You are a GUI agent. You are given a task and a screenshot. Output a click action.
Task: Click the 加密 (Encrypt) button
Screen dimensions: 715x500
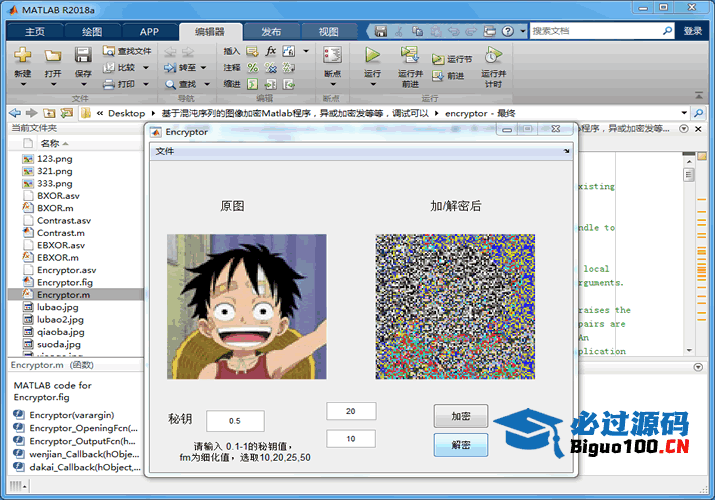coord(461,416)
